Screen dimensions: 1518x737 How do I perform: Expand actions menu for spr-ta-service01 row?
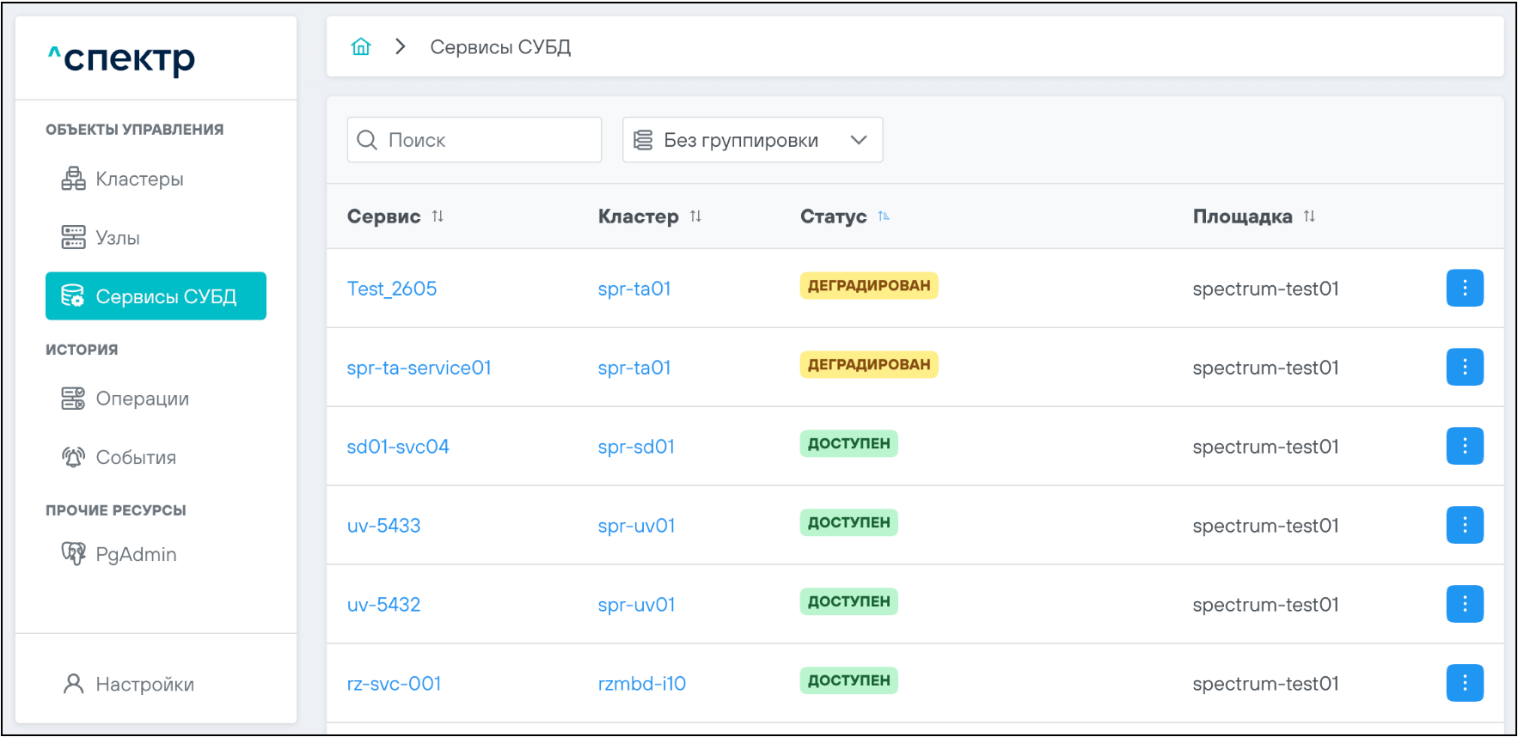pos(1464,367)
